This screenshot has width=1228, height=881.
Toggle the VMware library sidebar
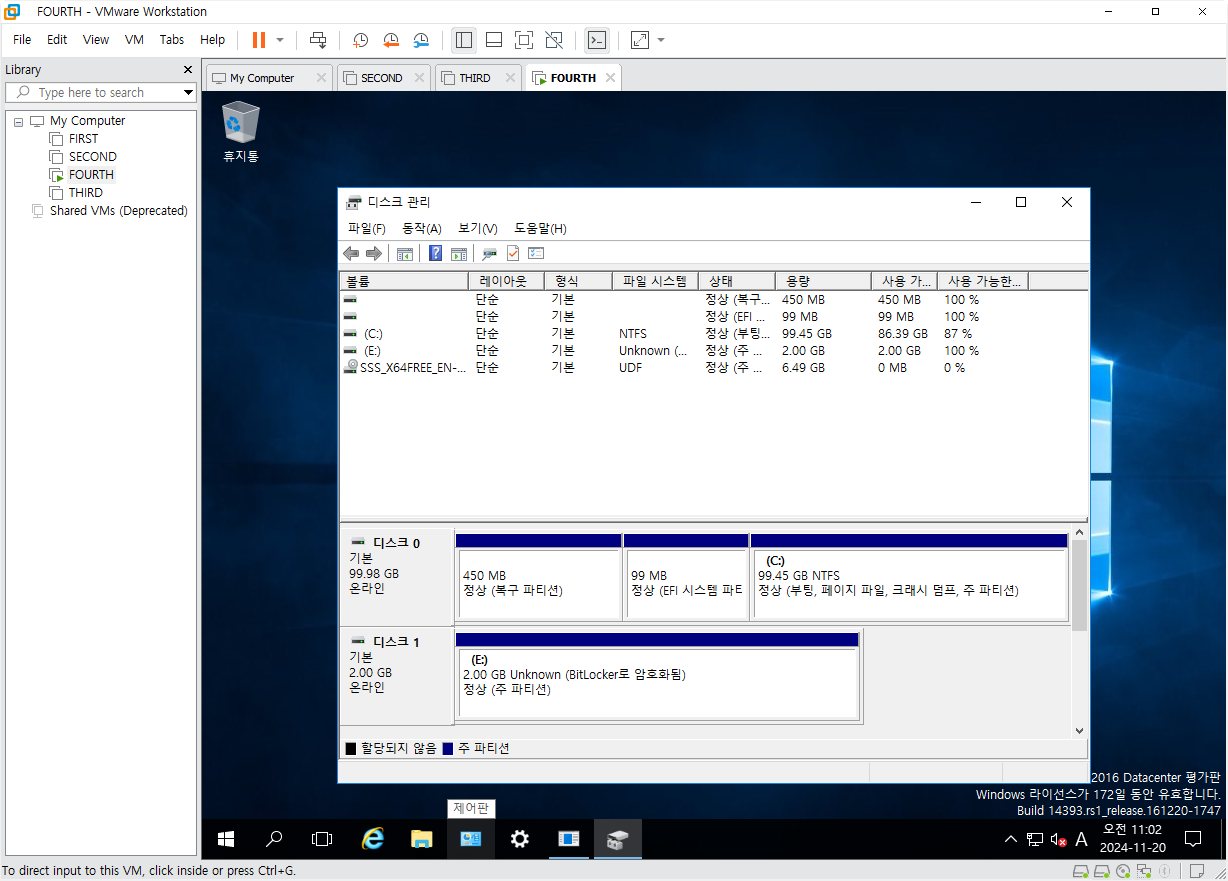464,40
